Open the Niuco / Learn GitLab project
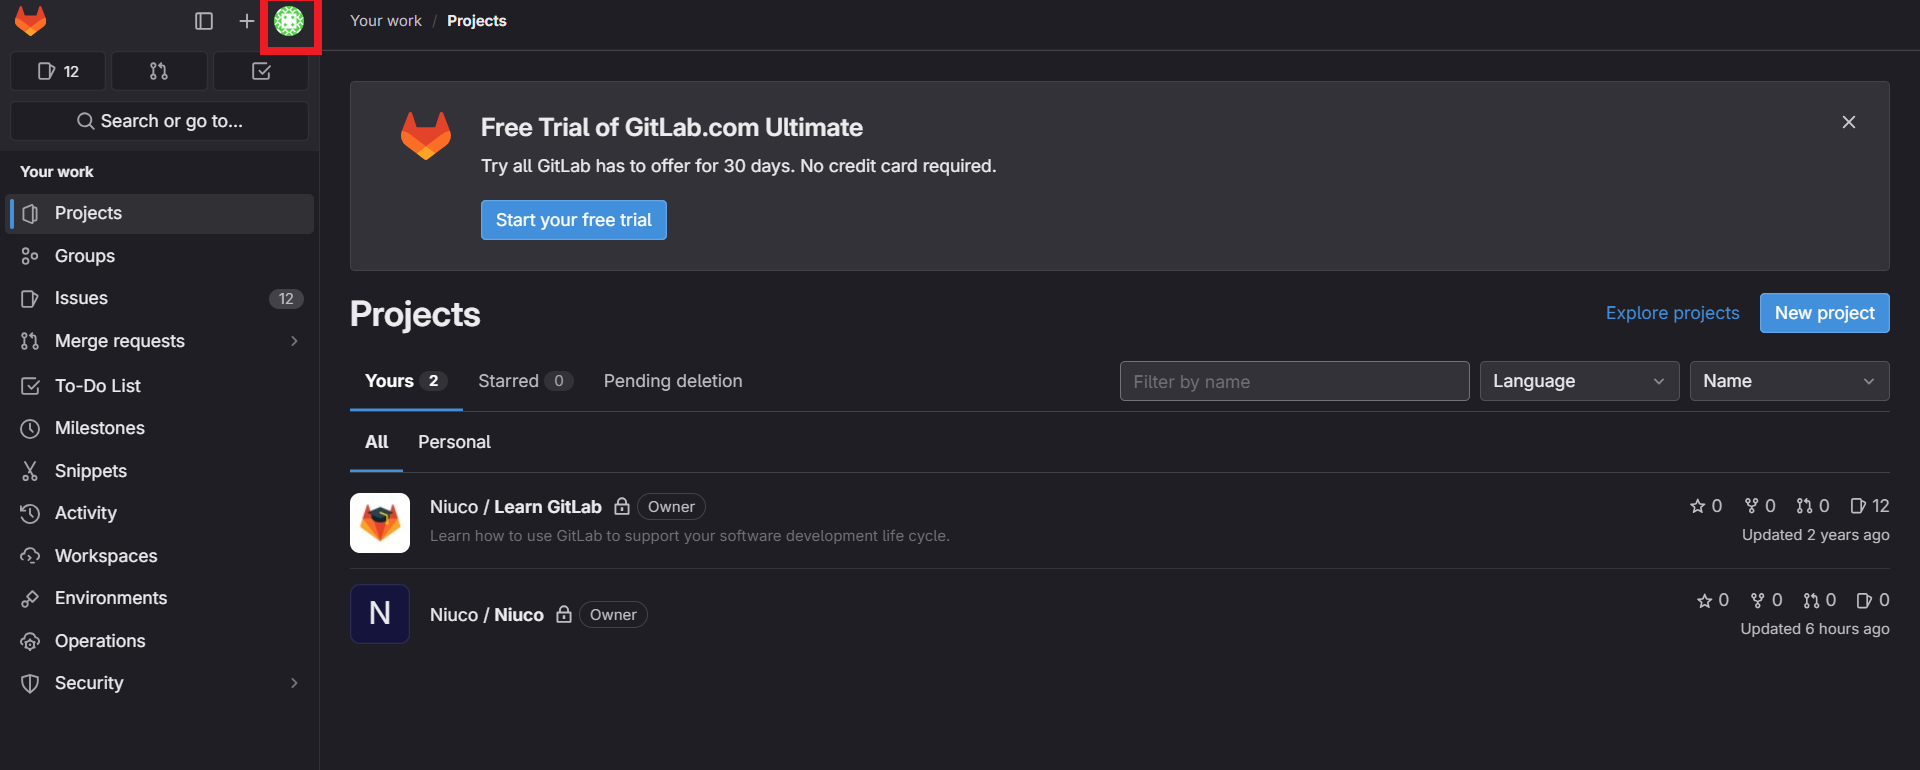The height and width of the screenshot is (770, 1920). pyautogui.click(x=516, y=507)
